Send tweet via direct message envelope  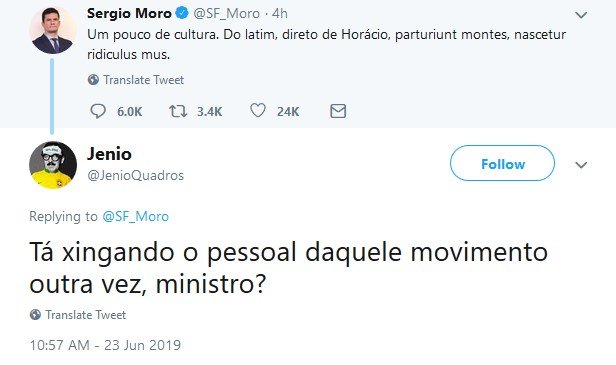338,111
